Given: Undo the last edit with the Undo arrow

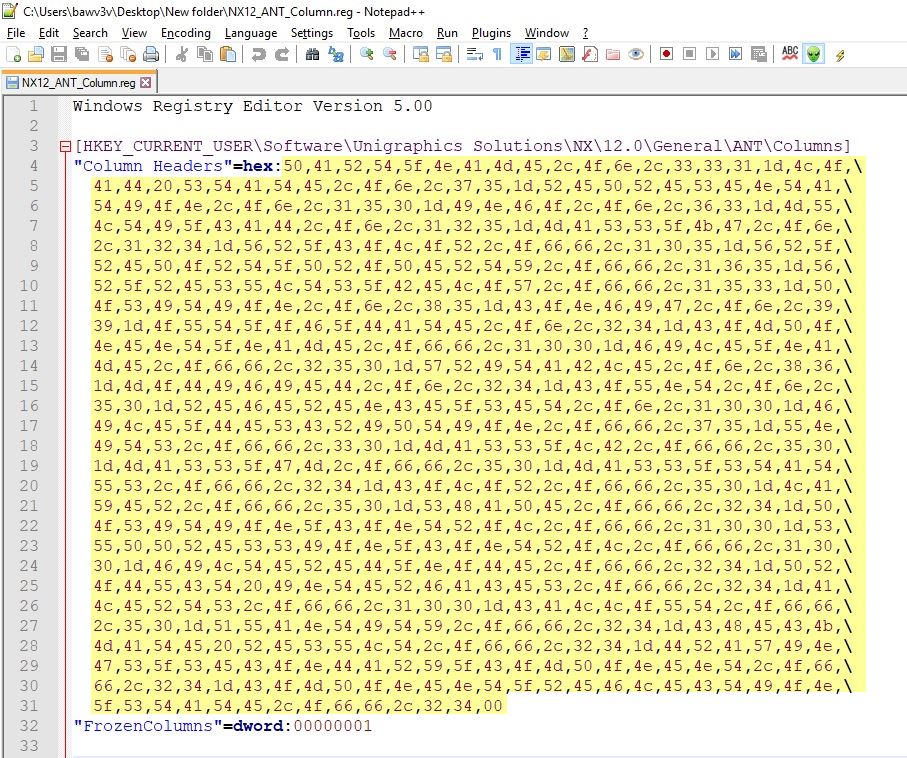Looking at the screenshot, I should 259,55.
